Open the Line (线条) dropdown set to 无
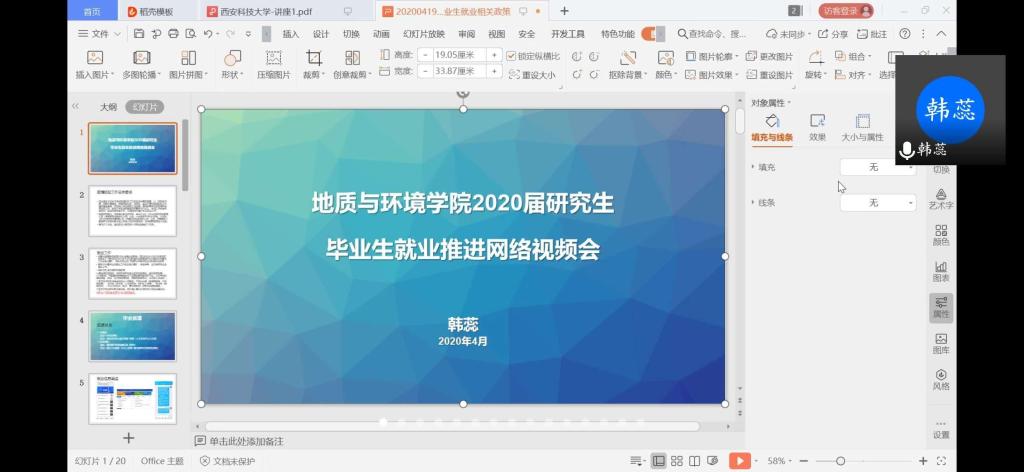The width and height of the screenshot is (1024, 472). [877, 203]
